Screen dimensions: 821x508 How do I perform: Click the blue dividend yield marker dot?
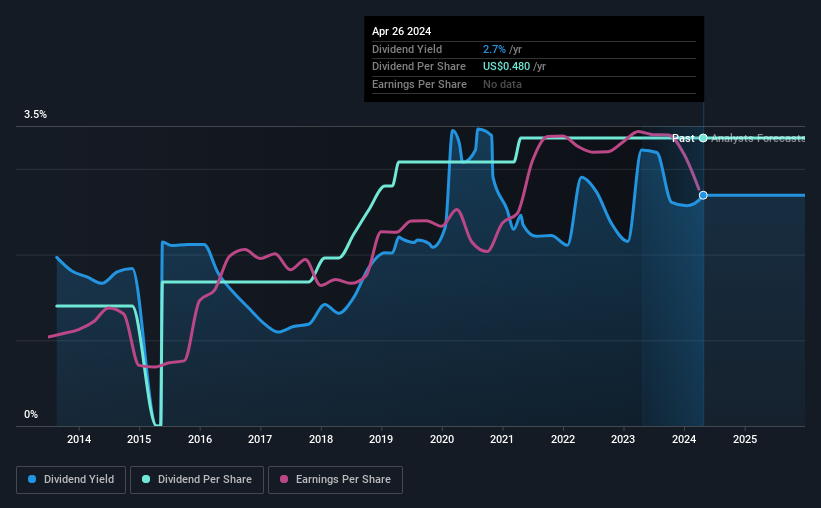703,195
